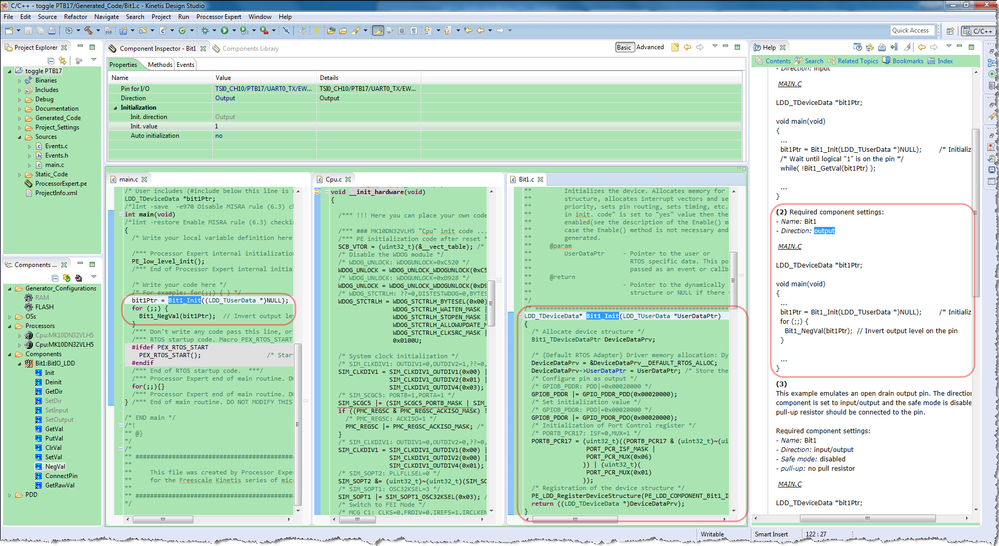Open the Components Library tab
The height and width of the screenshot is (546, 999).
250,48
